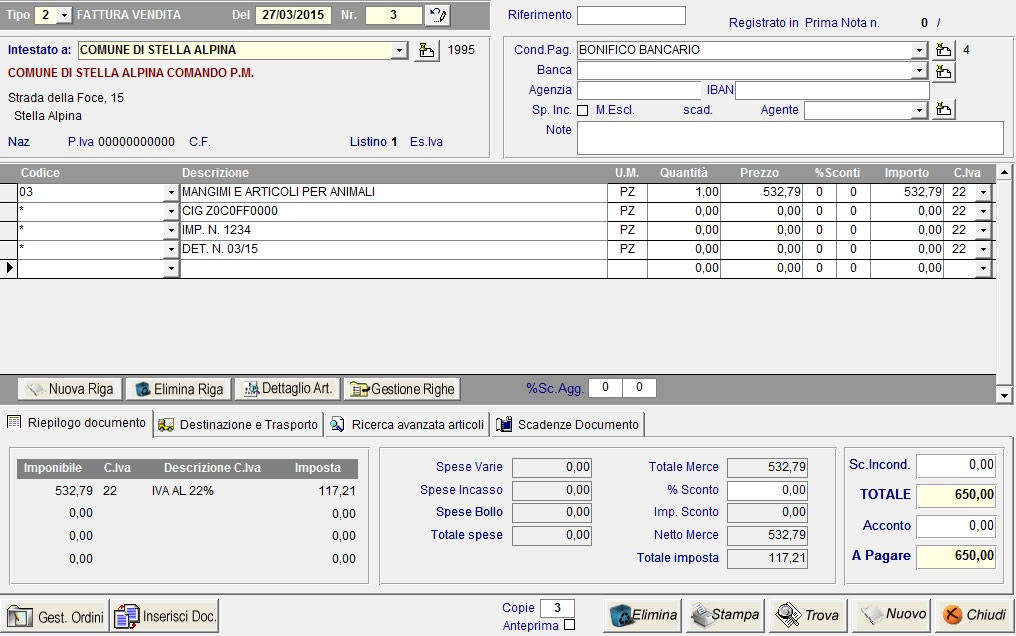The width and height of the screenshot is (1016, 636).
Task: Click the grid scrollbar down arrow
Action: coord(1004,394)
